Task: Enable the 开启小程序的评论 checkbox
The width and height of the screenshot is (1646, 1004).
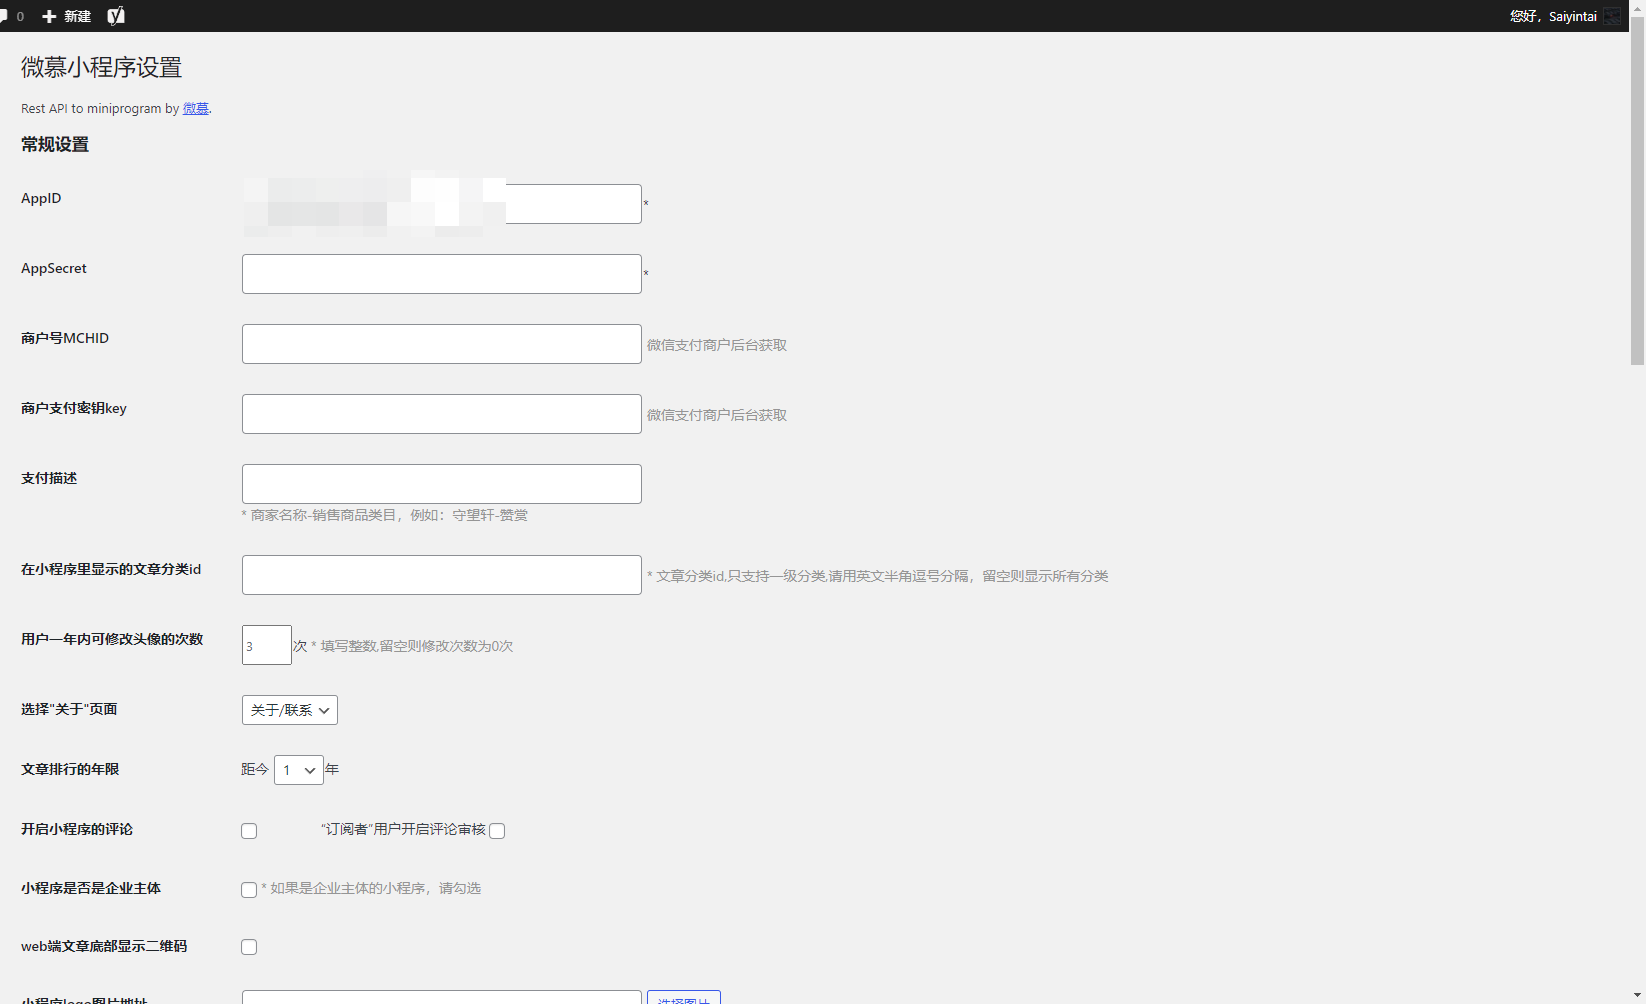Action: [x=248, y=830]
